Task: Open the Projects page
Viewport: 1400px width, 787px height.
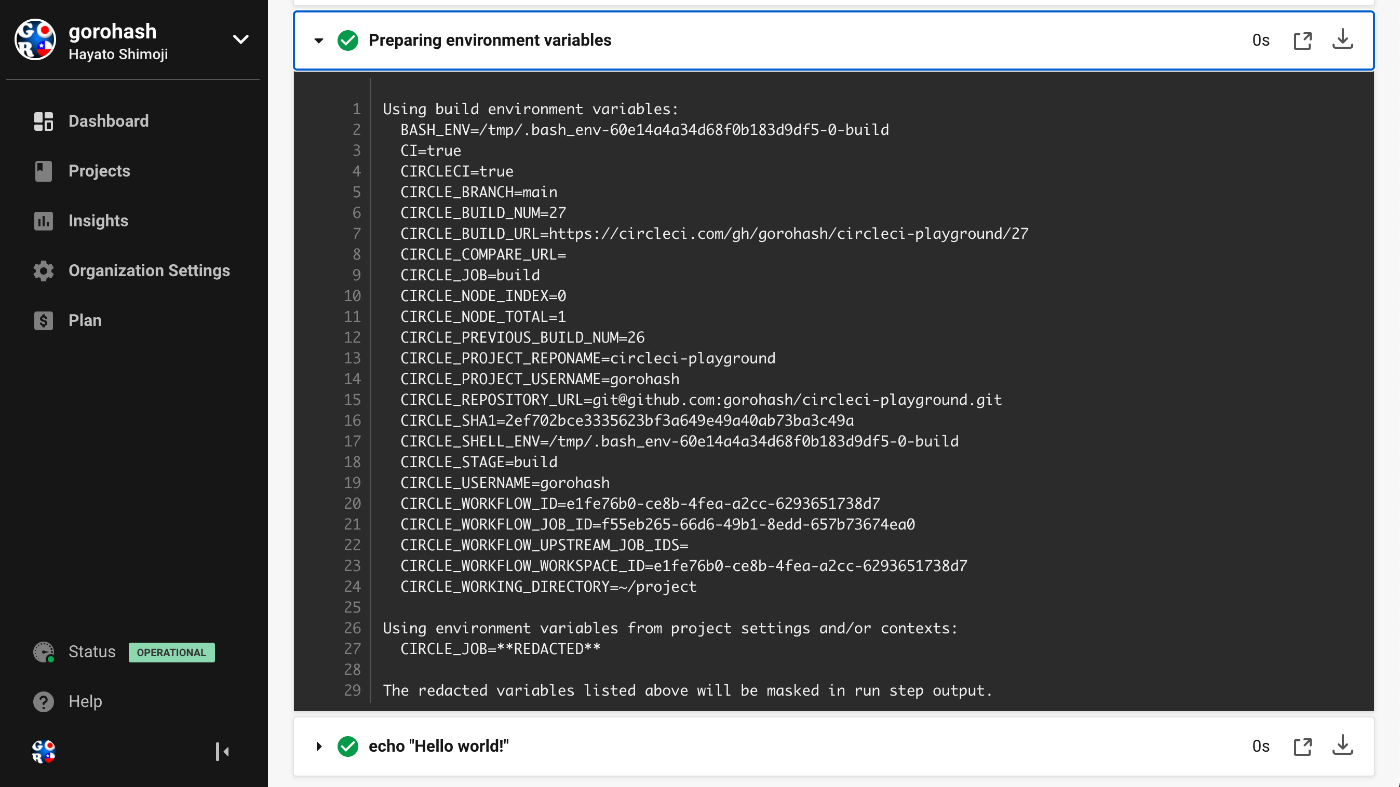Action: point(99,171)
